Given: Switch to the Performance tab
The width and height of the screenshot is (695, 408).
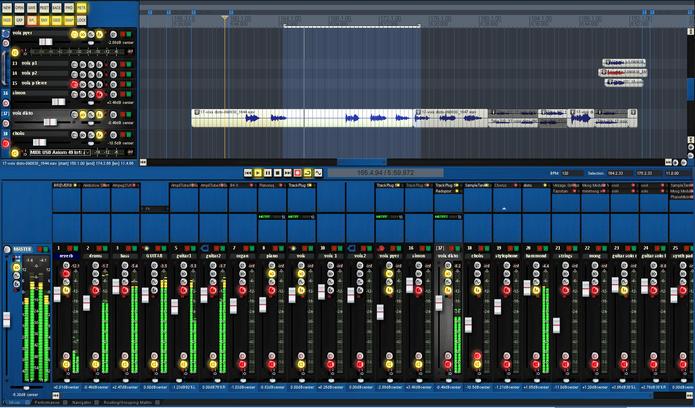Looking at the screenshot, I should pos(46,400).
